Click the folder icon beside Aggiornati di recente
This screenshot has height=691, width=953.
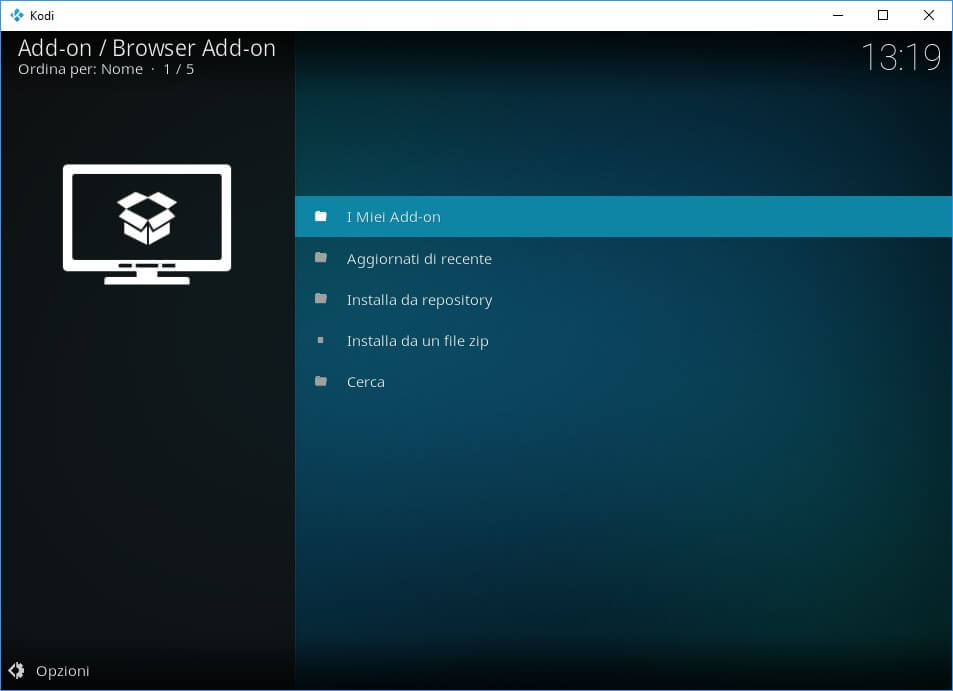coord(321,257)
